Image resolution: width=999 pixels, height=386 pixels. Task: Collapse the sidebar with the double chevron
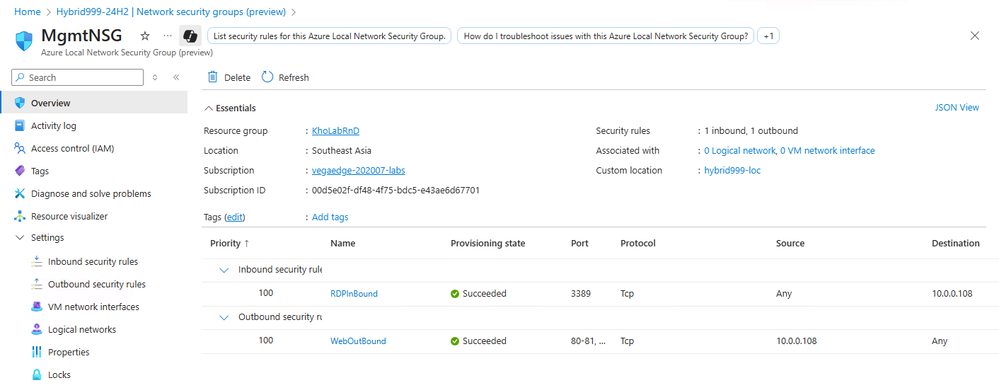tap(176, 77)
